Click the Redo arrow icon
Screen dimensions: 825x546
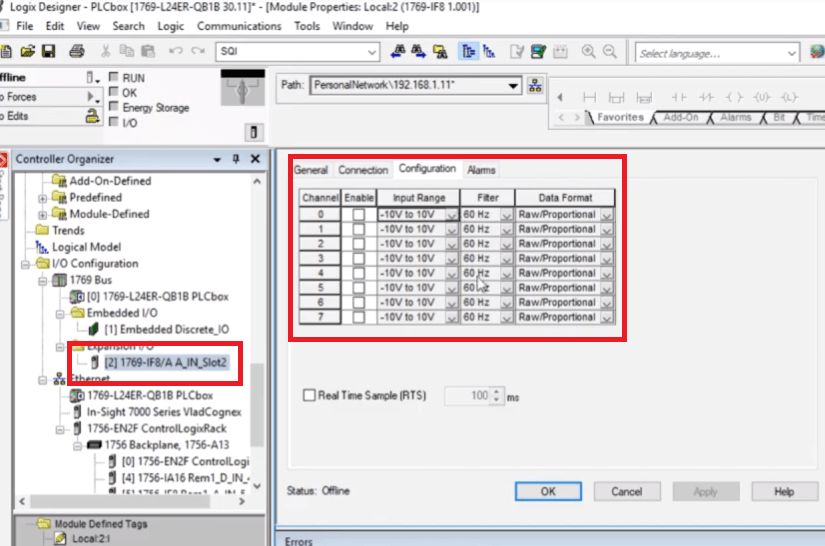(x=198, y=51)
